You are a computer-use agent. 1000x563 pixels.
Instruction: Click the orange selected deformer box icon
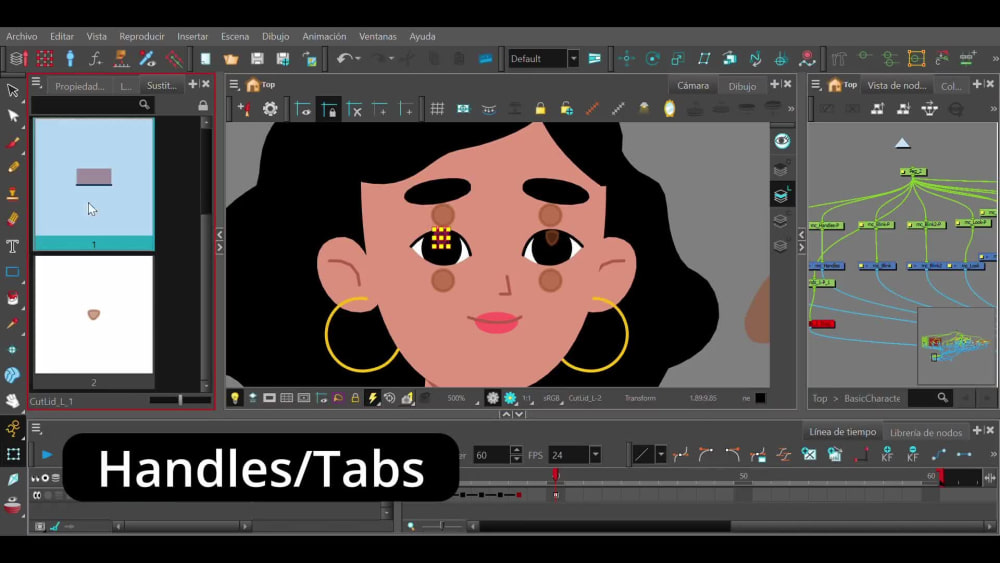pos(916,59)
